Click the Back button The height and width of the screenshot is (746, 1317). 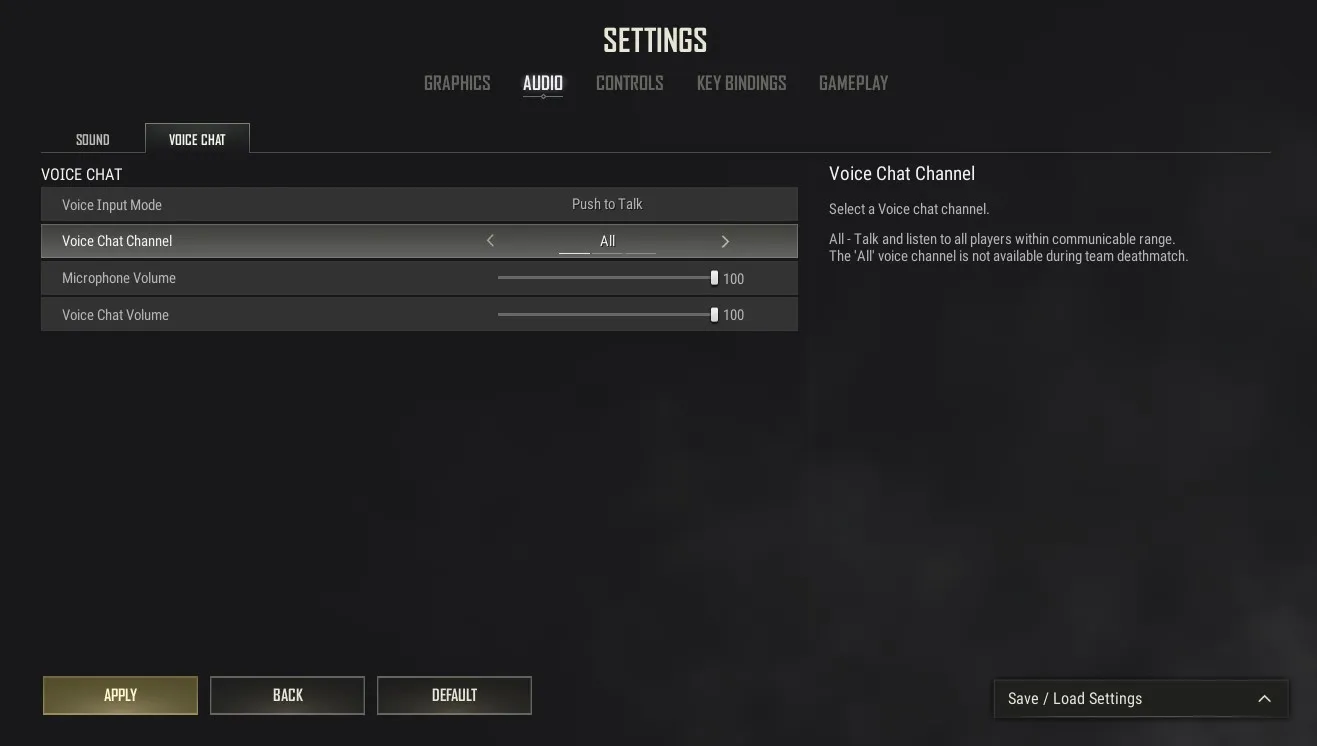(x=287, y=695)
